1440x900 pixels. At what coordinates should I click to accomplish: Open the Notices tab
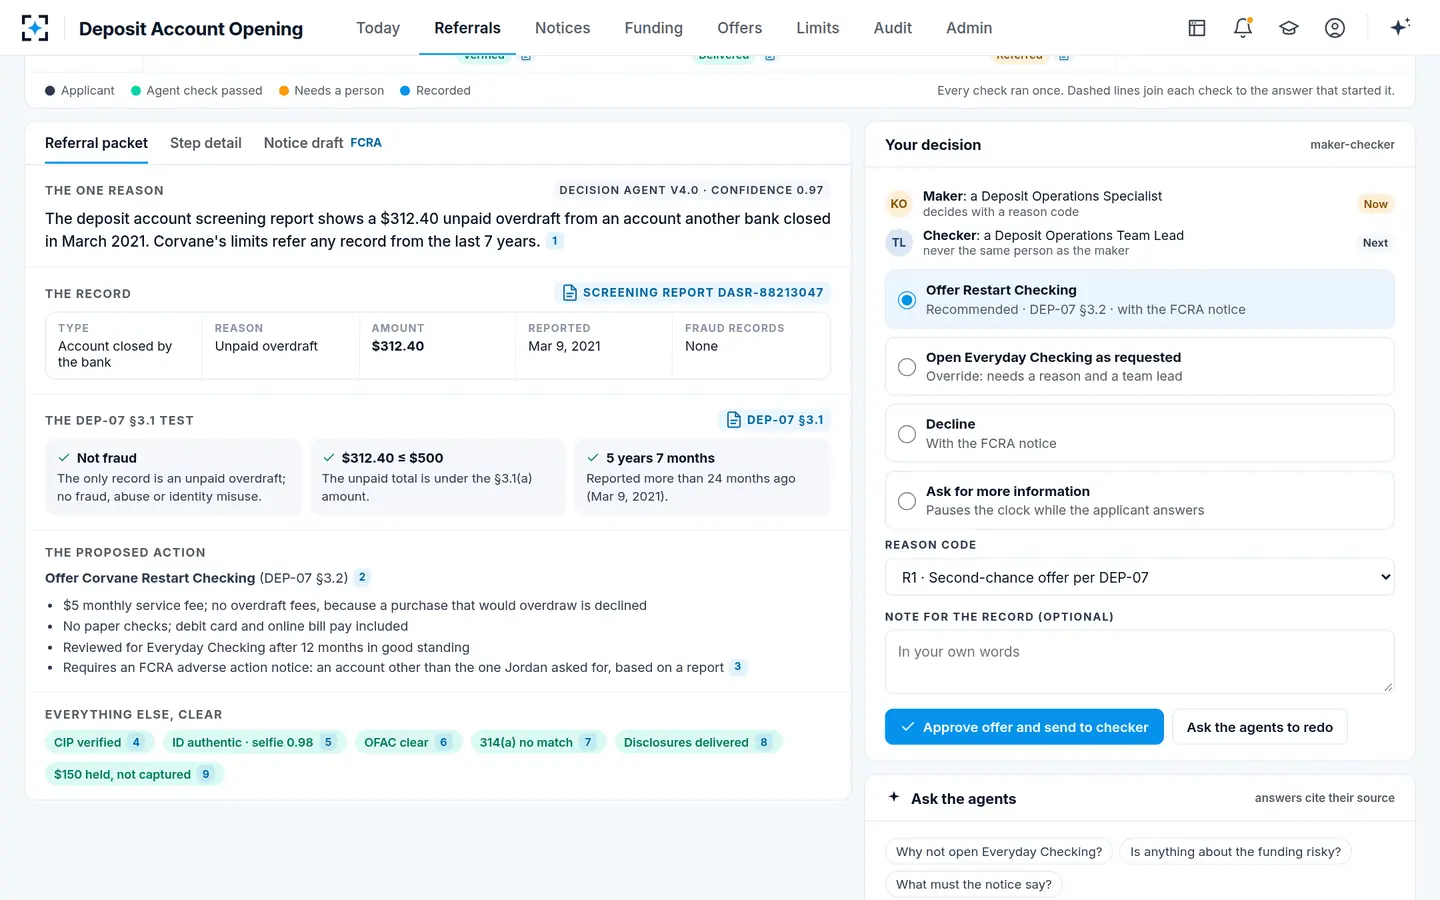(x=562, y=28)
